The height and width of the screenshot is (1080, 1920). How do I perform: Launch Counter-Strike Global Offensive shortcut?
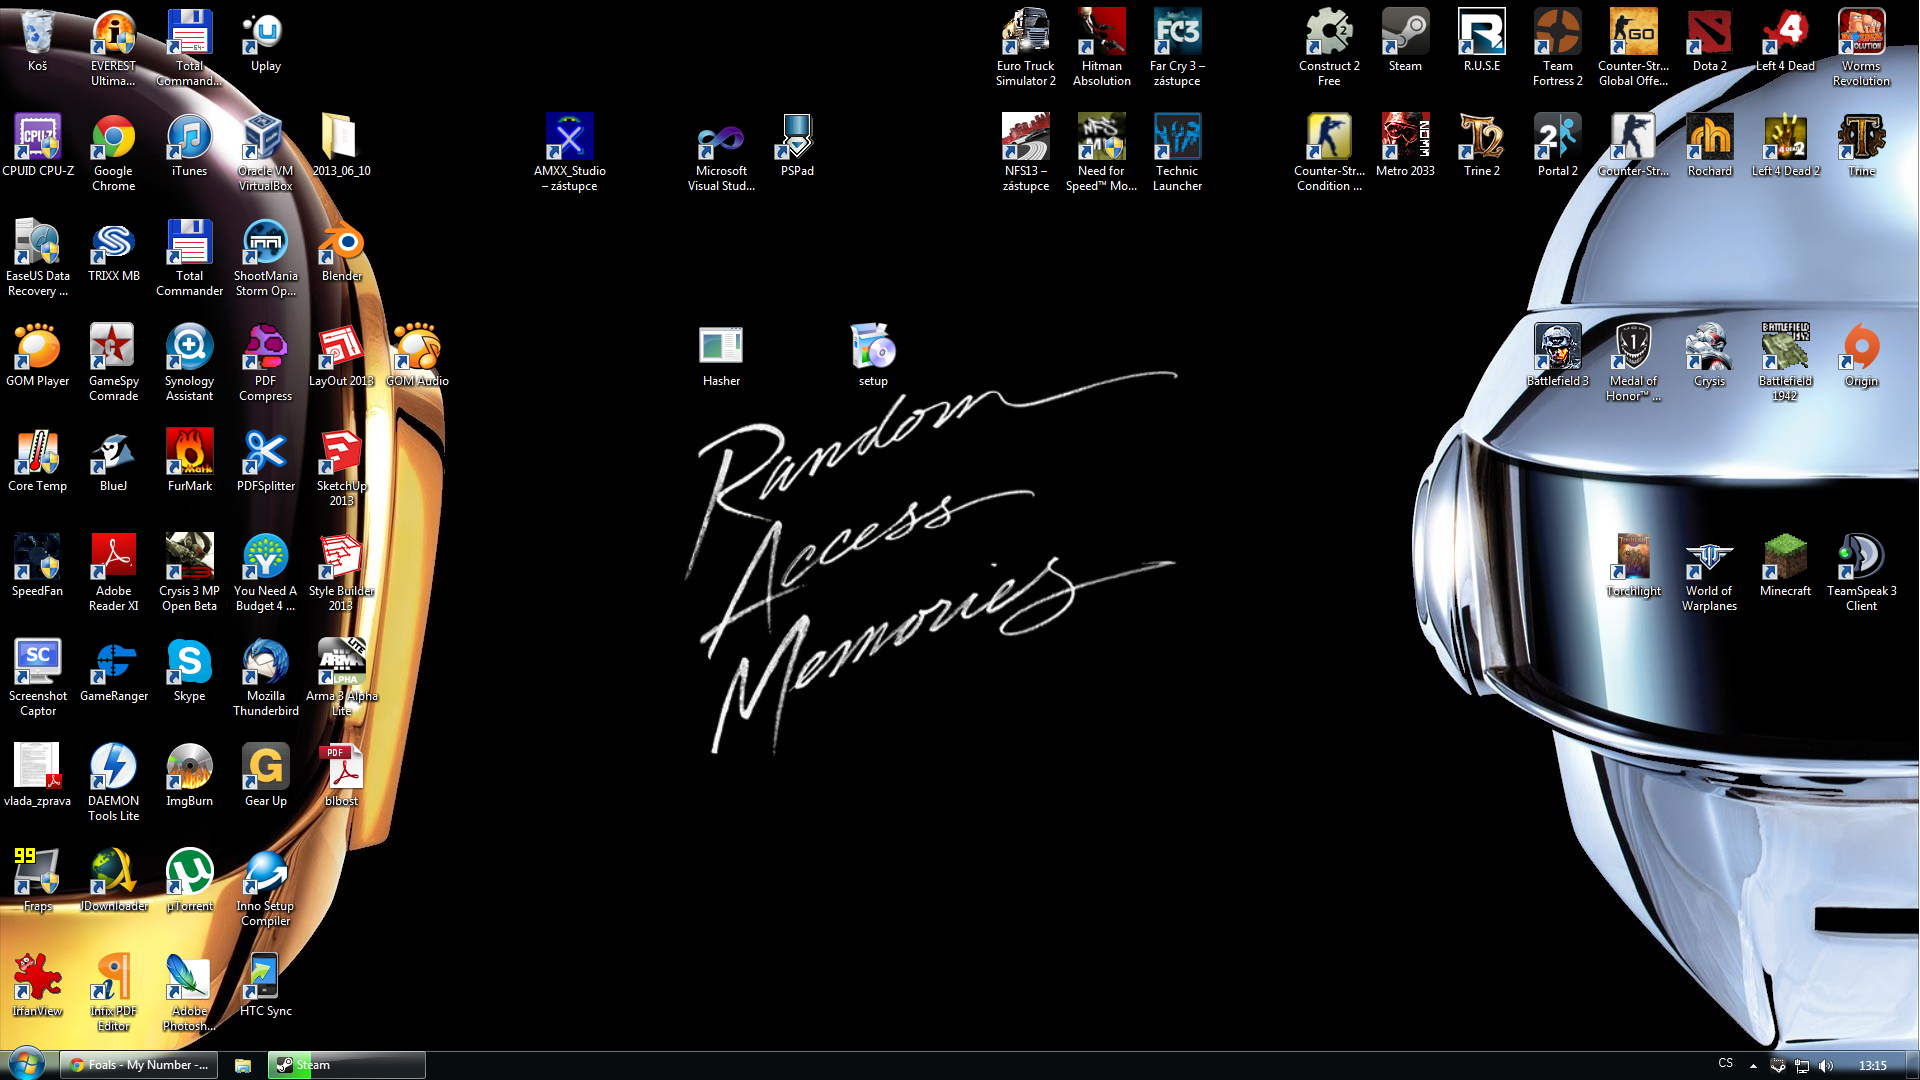[1633, 48]
